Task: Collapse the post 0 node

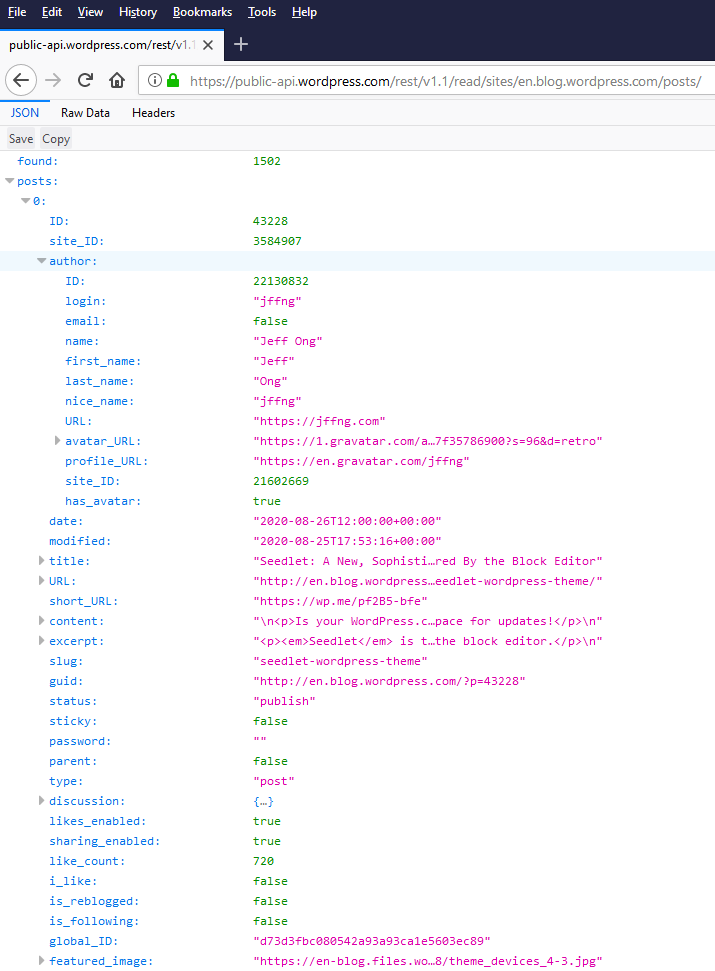Action: pos(25,201)
